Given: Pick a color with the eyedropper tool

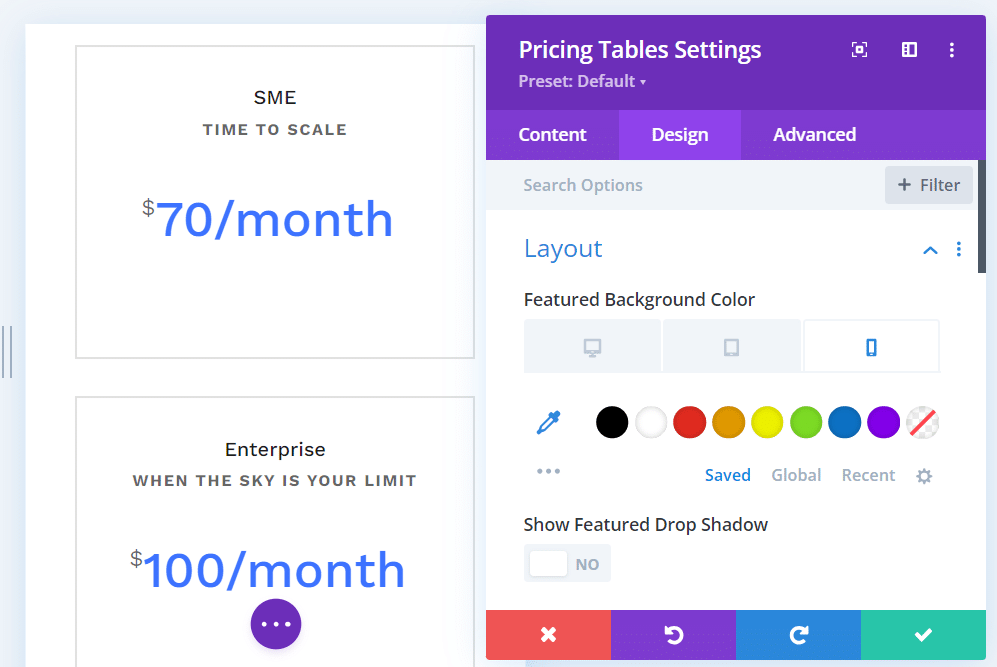Looking at the screenshot, I should click(548, 422).
